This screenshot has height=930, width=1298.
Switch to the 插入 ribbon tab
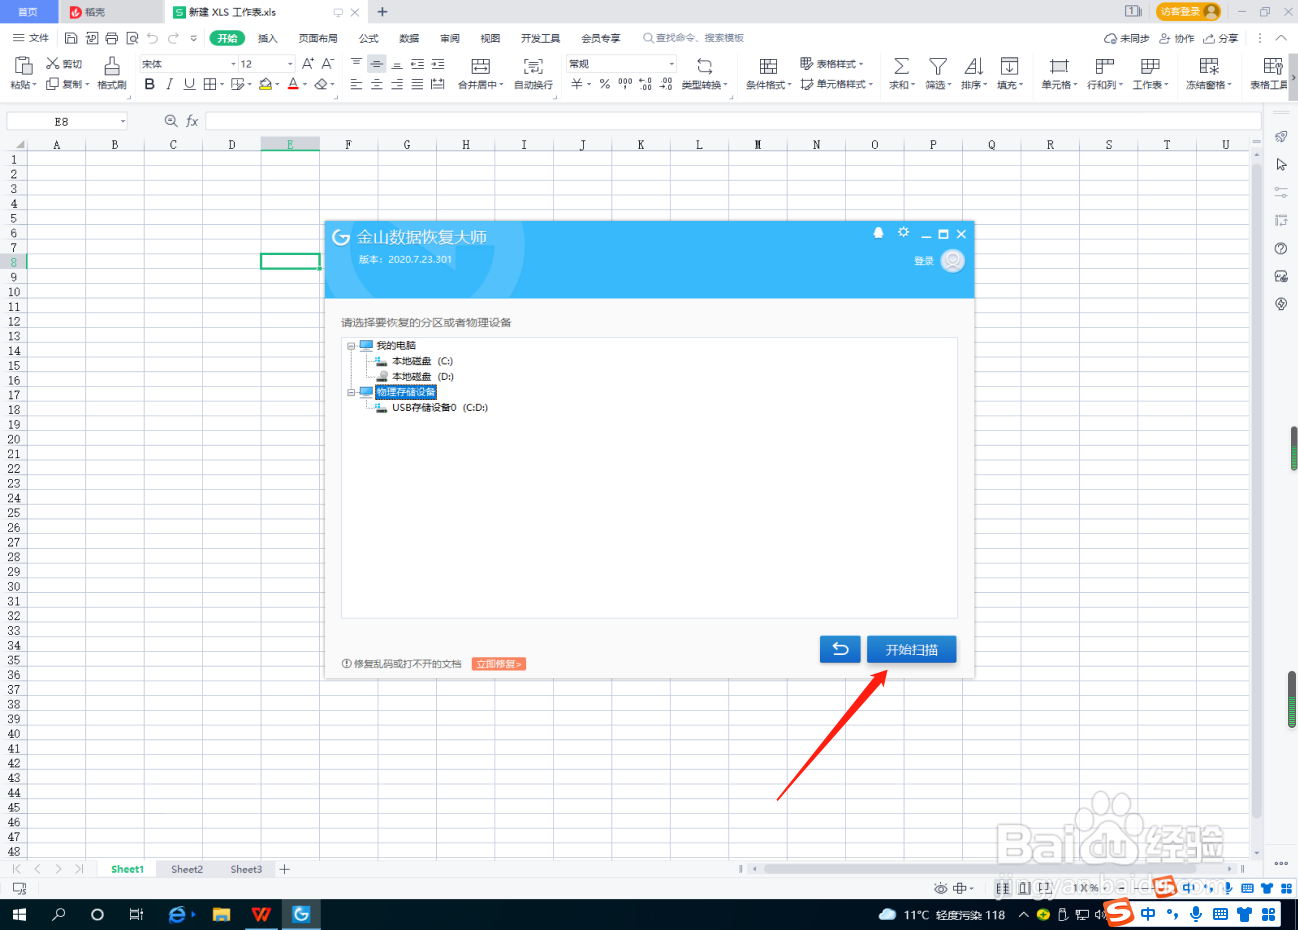pyautogui.click(x=268, y=38)
